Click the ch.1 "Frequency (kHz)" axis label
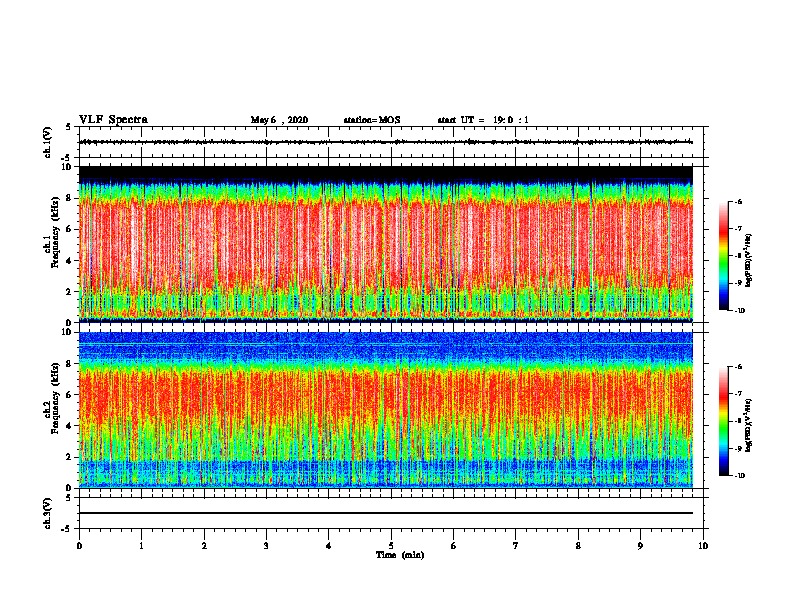This screenshot has height=612, width=792. tap(55, 232)
